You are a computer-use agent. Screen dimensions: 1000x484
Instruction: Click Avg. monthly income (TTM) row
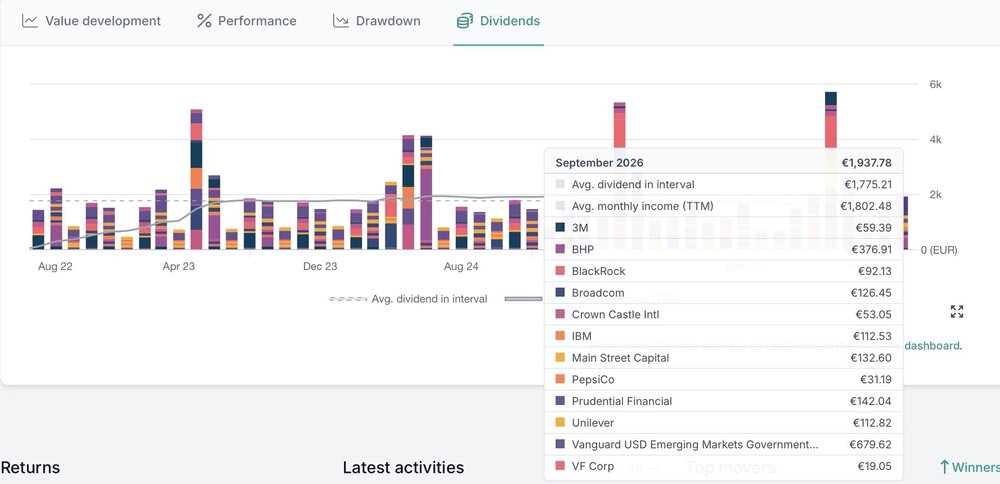[723, 206]
